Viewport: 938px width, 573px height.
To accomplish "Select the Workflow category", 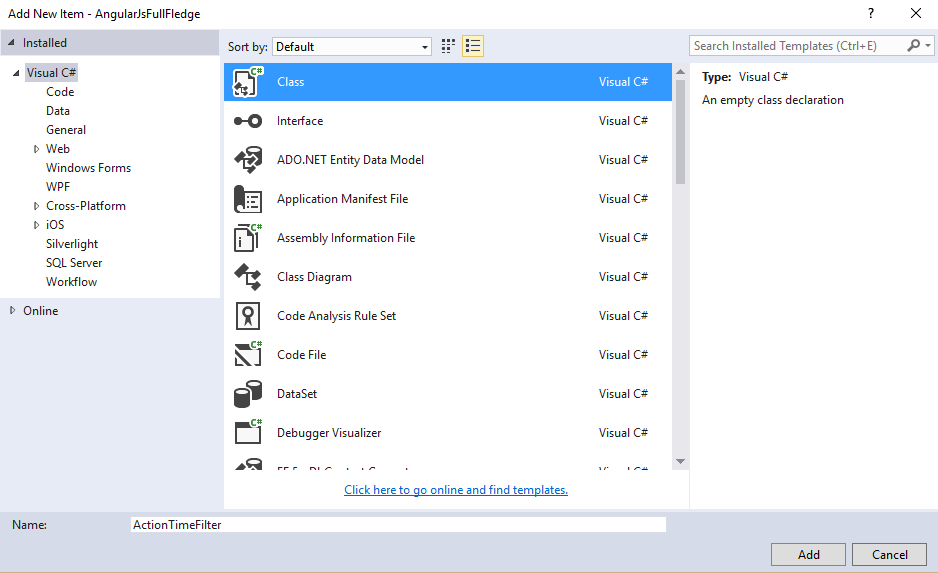I will [x=71, y=282].
